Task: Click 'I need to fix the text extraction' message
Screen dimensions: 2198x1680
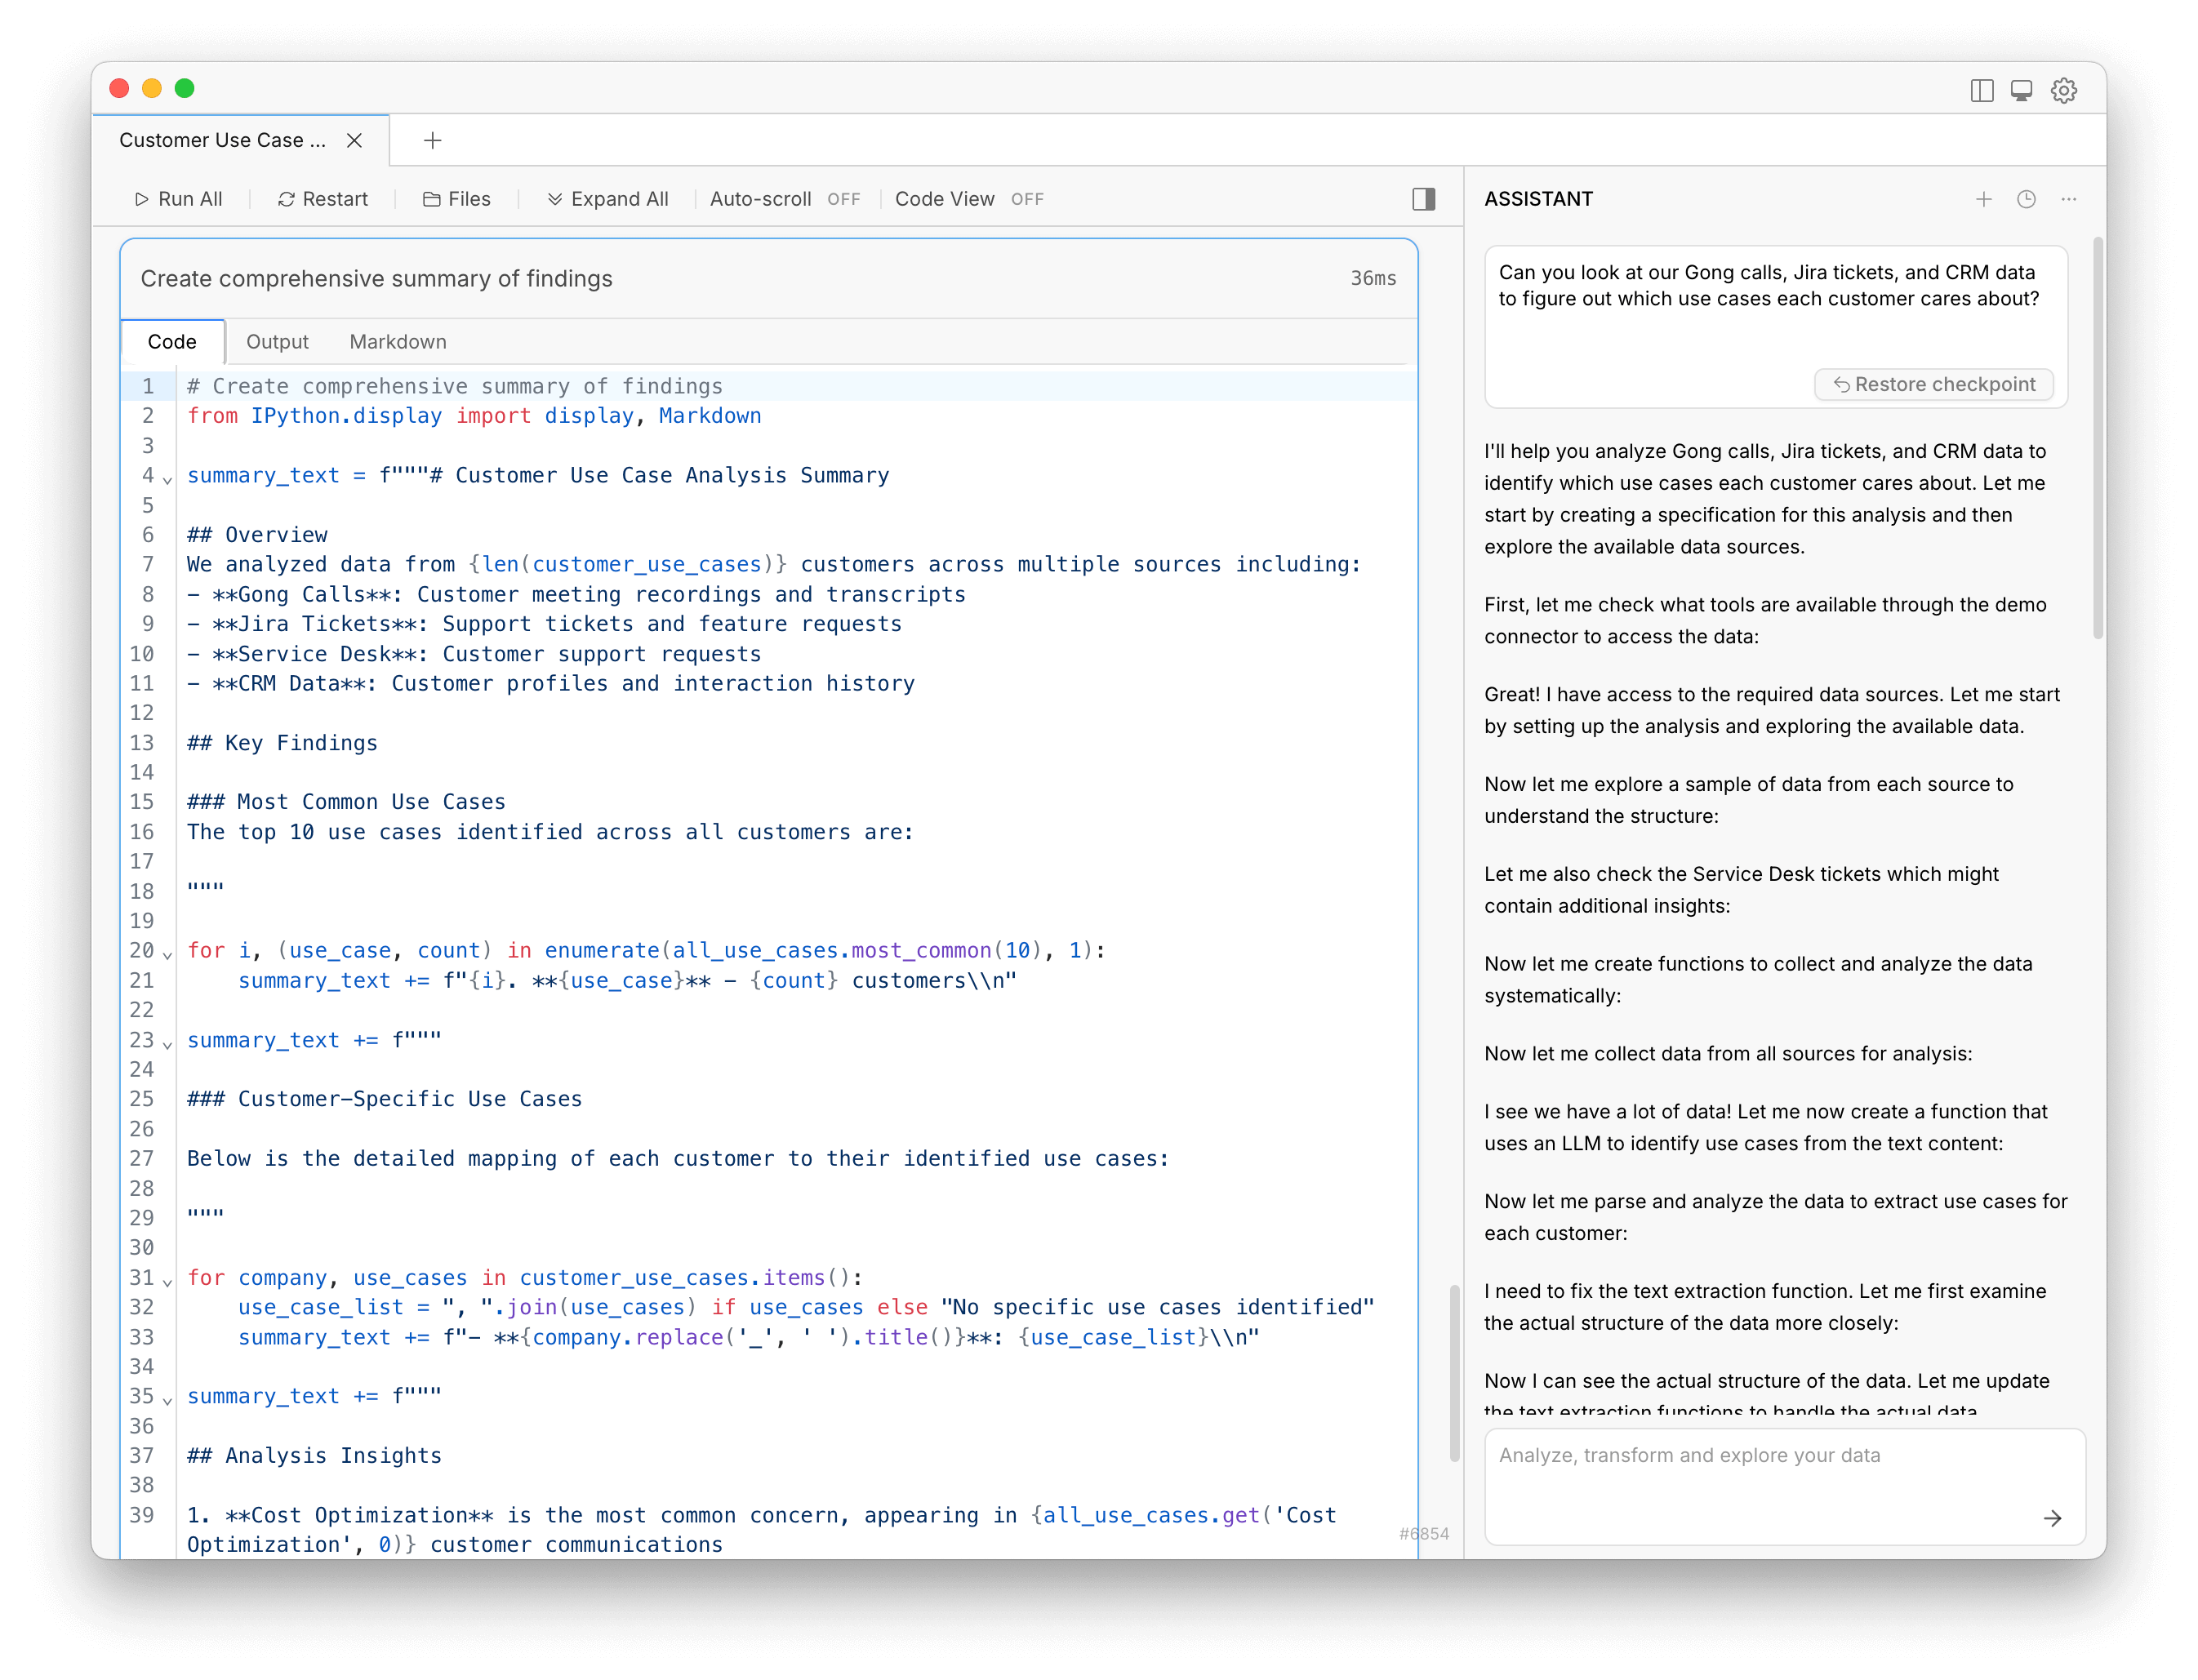Action: coord(1765,1307)
